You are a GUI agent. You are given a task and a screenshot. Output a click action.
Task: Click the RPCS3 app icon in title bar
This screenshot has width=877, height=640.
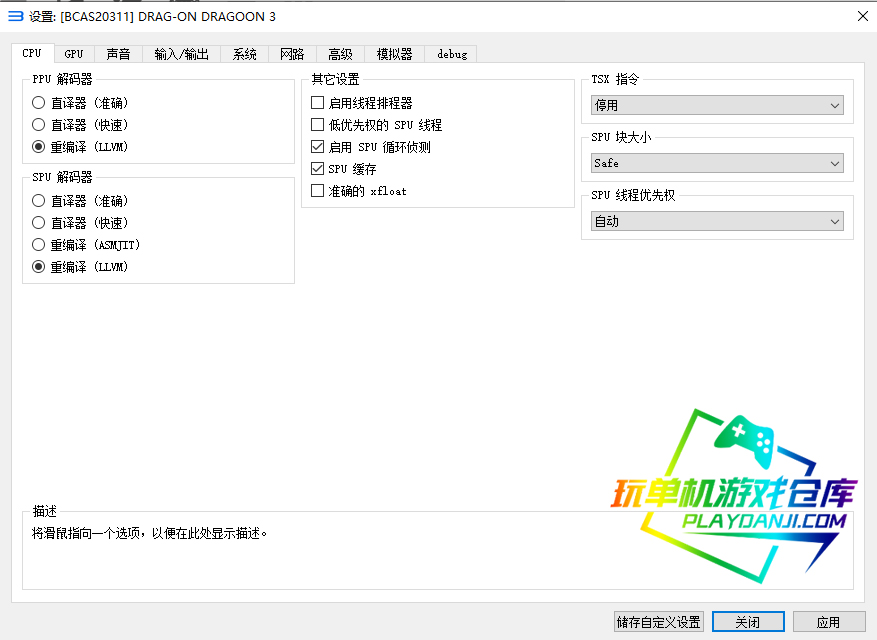[15, 16]
